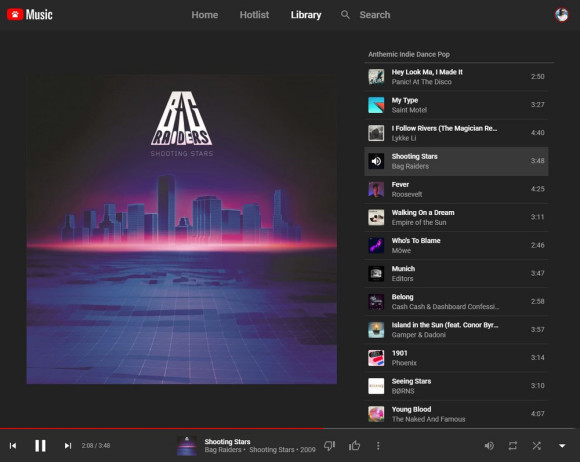Play Munich by Editors
The image size is (580, 462).
pyautogui.click(x=456, y=274)
